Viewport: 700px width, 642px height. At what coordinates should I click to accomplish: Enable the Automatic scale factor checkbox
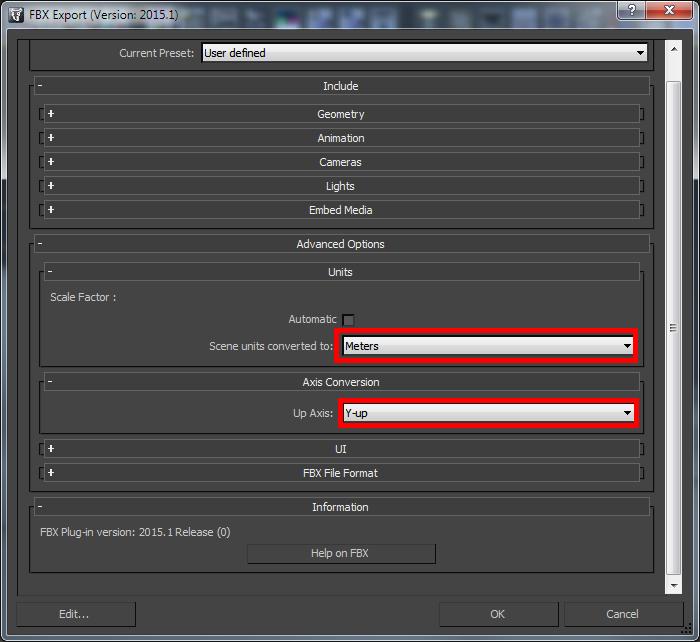(x=348, y=320)
